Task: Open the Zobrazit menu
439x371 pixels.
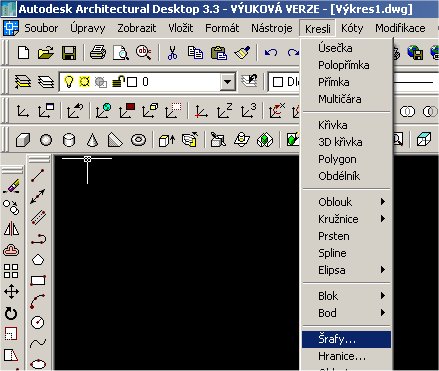Action: pyautogui.click(x=137, y=28)
